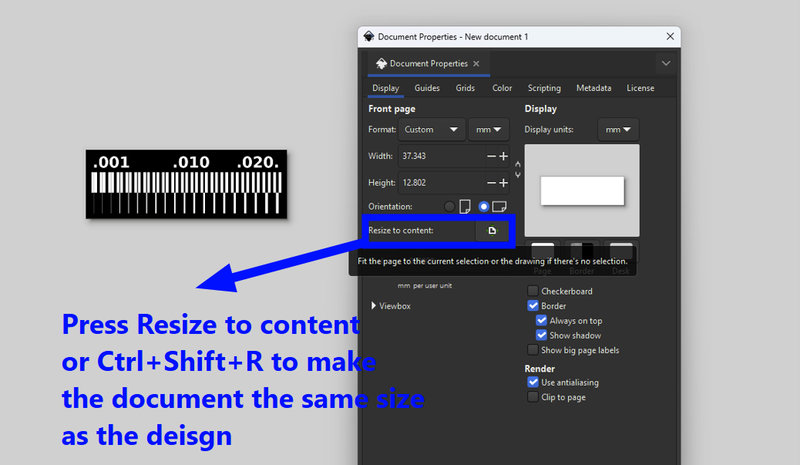
Task: Go to the Scripting tab
Action: coord(544,88)
